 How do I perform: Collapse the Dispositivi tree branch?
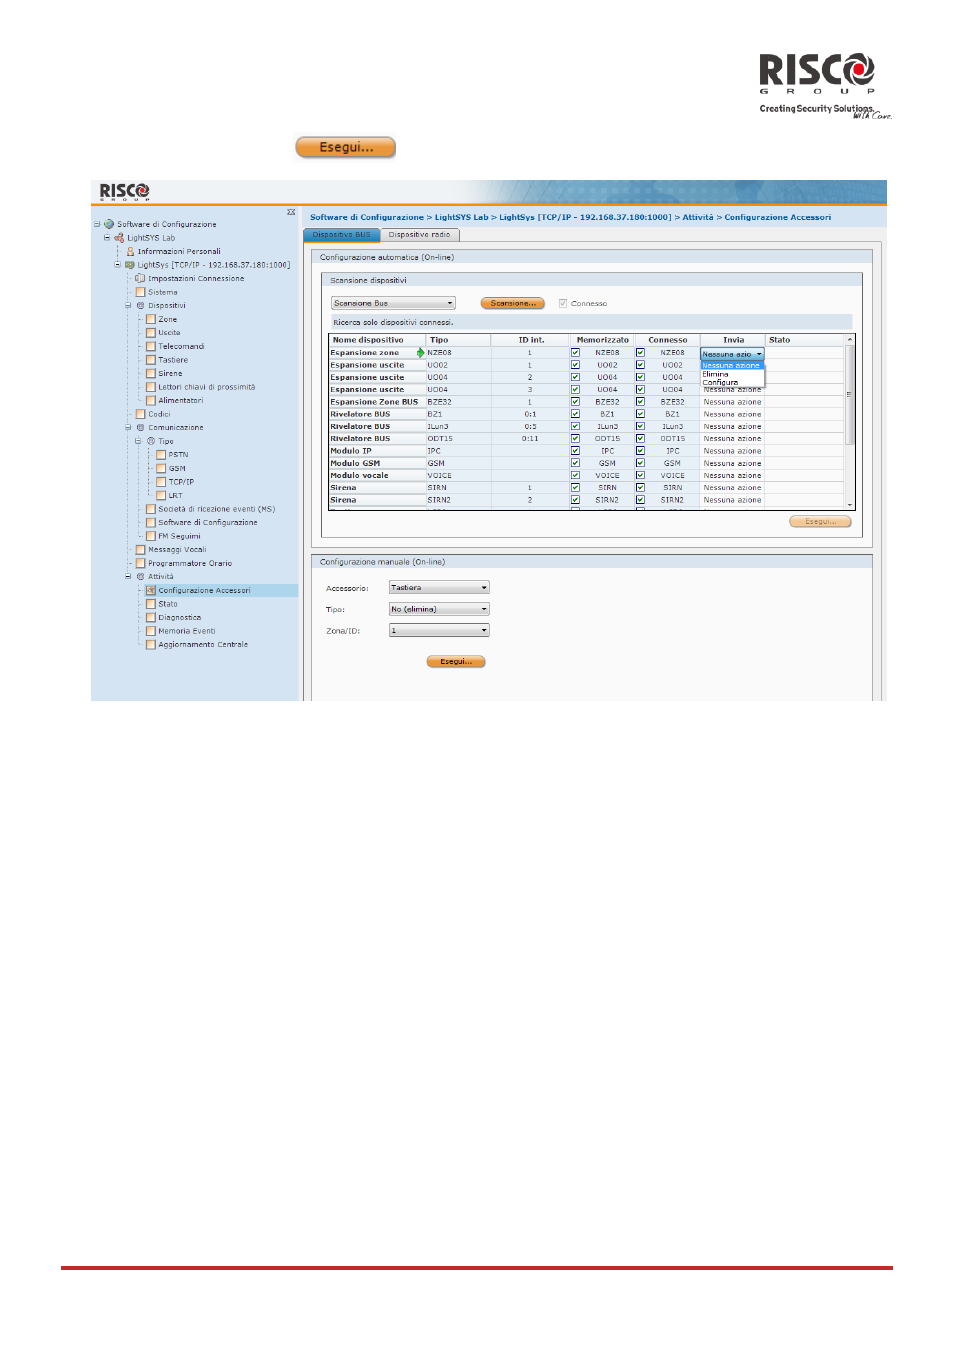[x=128, y=305]
